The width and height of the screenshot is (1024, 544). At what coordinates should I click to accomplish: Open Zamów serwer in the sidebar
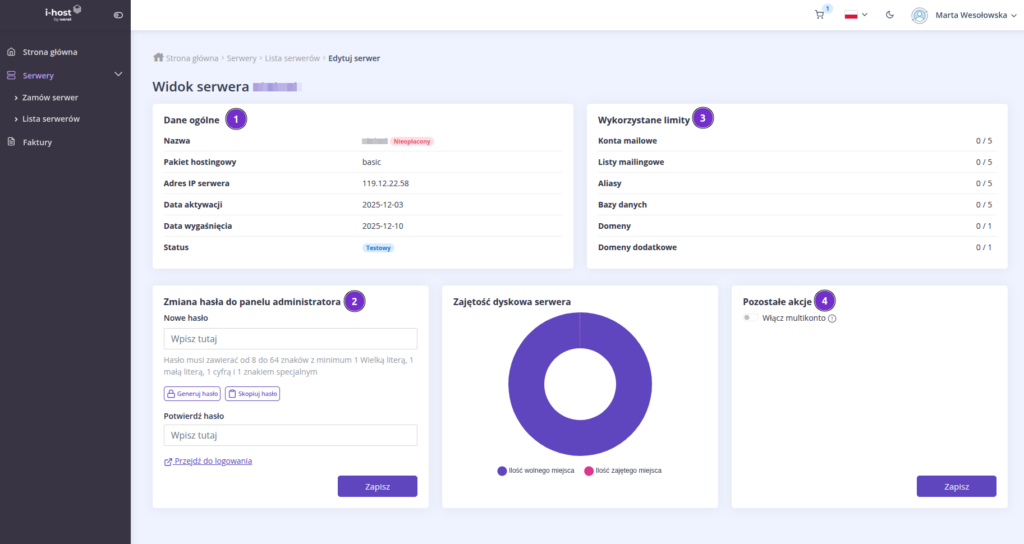50,97
